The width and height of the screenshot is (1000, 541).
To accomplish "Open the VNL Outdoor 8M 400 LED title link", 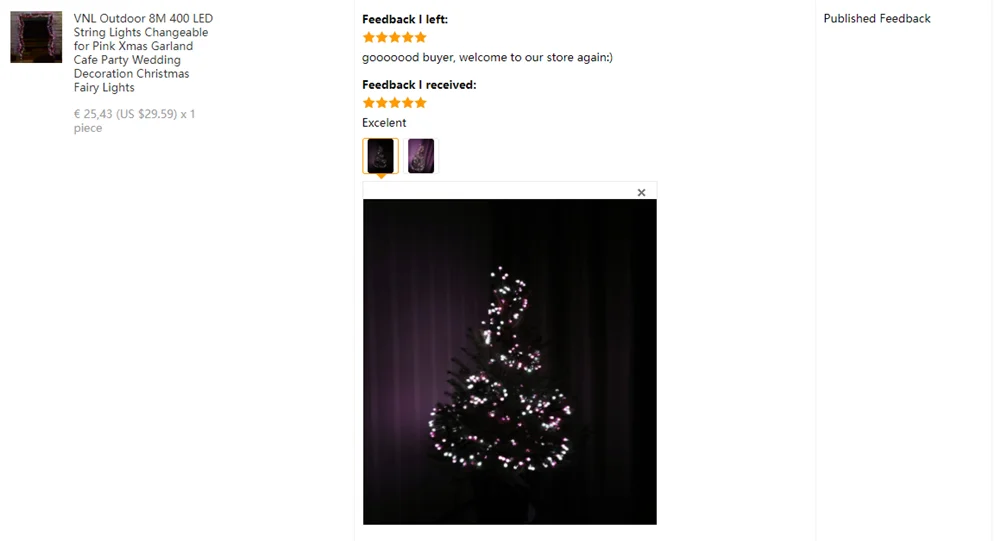I will [x=143, y=53].
